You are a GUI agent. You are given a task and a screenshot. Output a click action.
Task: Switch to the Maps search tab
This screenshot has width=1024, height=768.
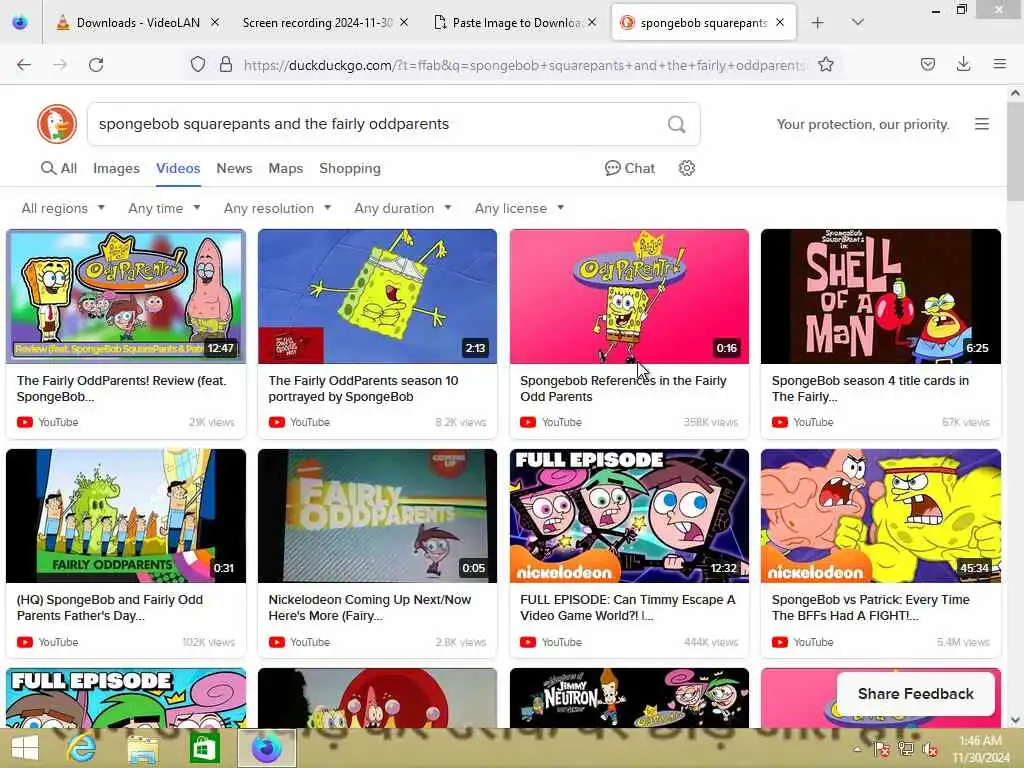[285, 168]
